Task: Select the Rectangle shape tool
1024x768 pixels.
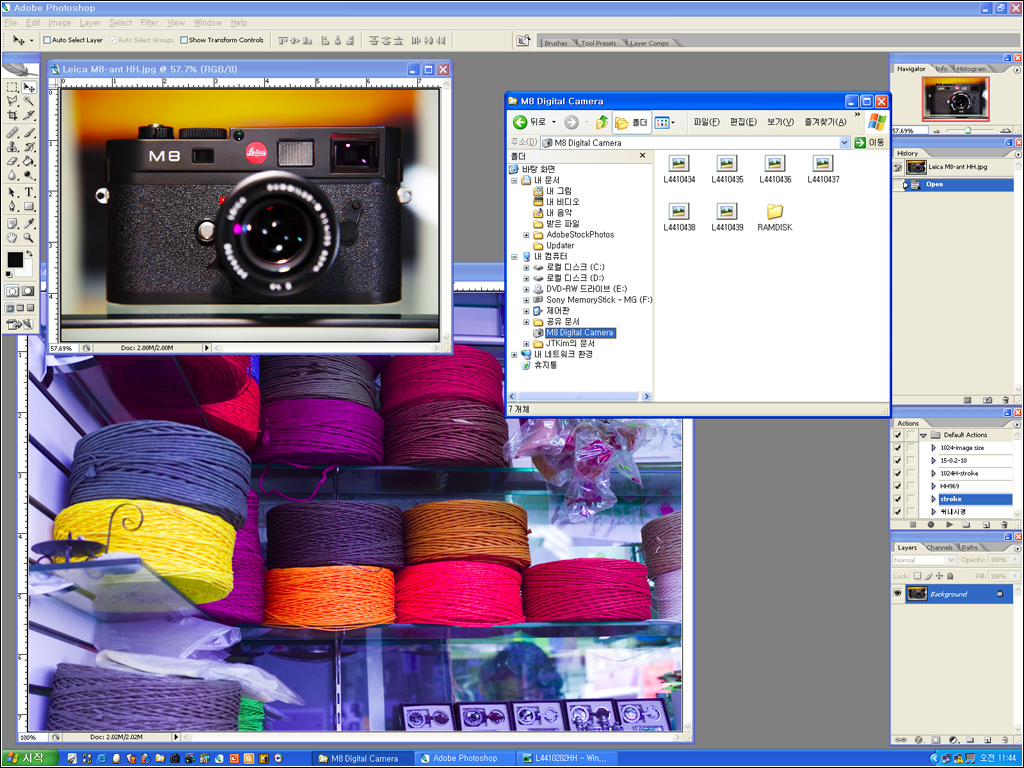Action: 29,206
